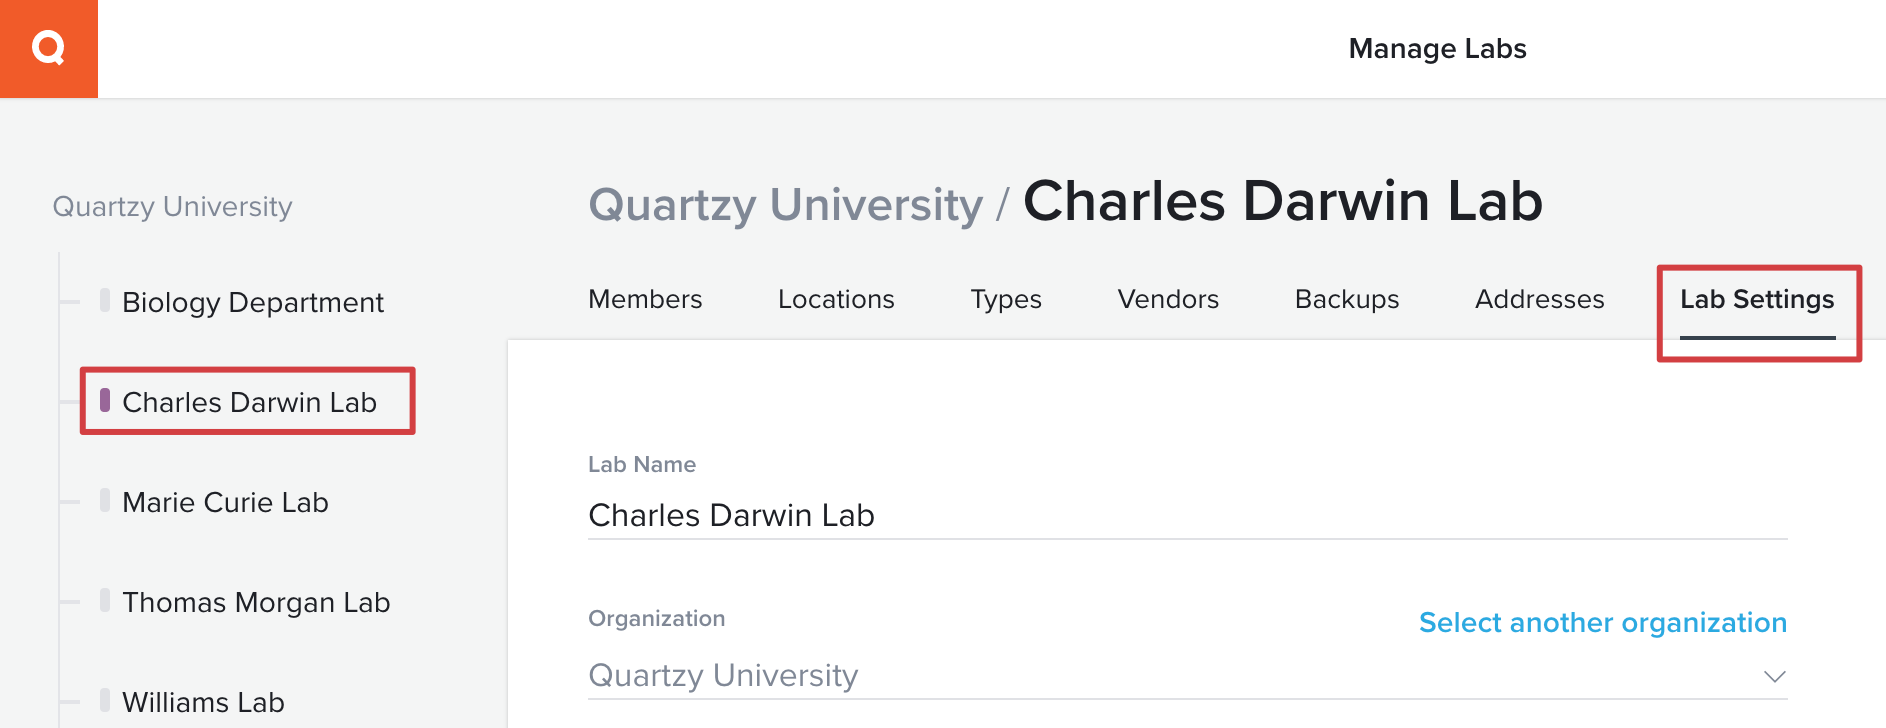Switch to the Members tab
Image resolution: width=1886 pixels, height=728 pixels.
pos(644,299)
